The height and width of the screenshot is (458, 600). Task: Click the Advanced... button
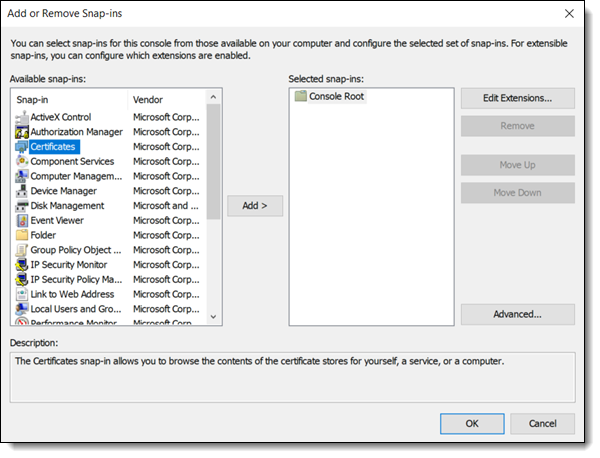coord(517,314)
